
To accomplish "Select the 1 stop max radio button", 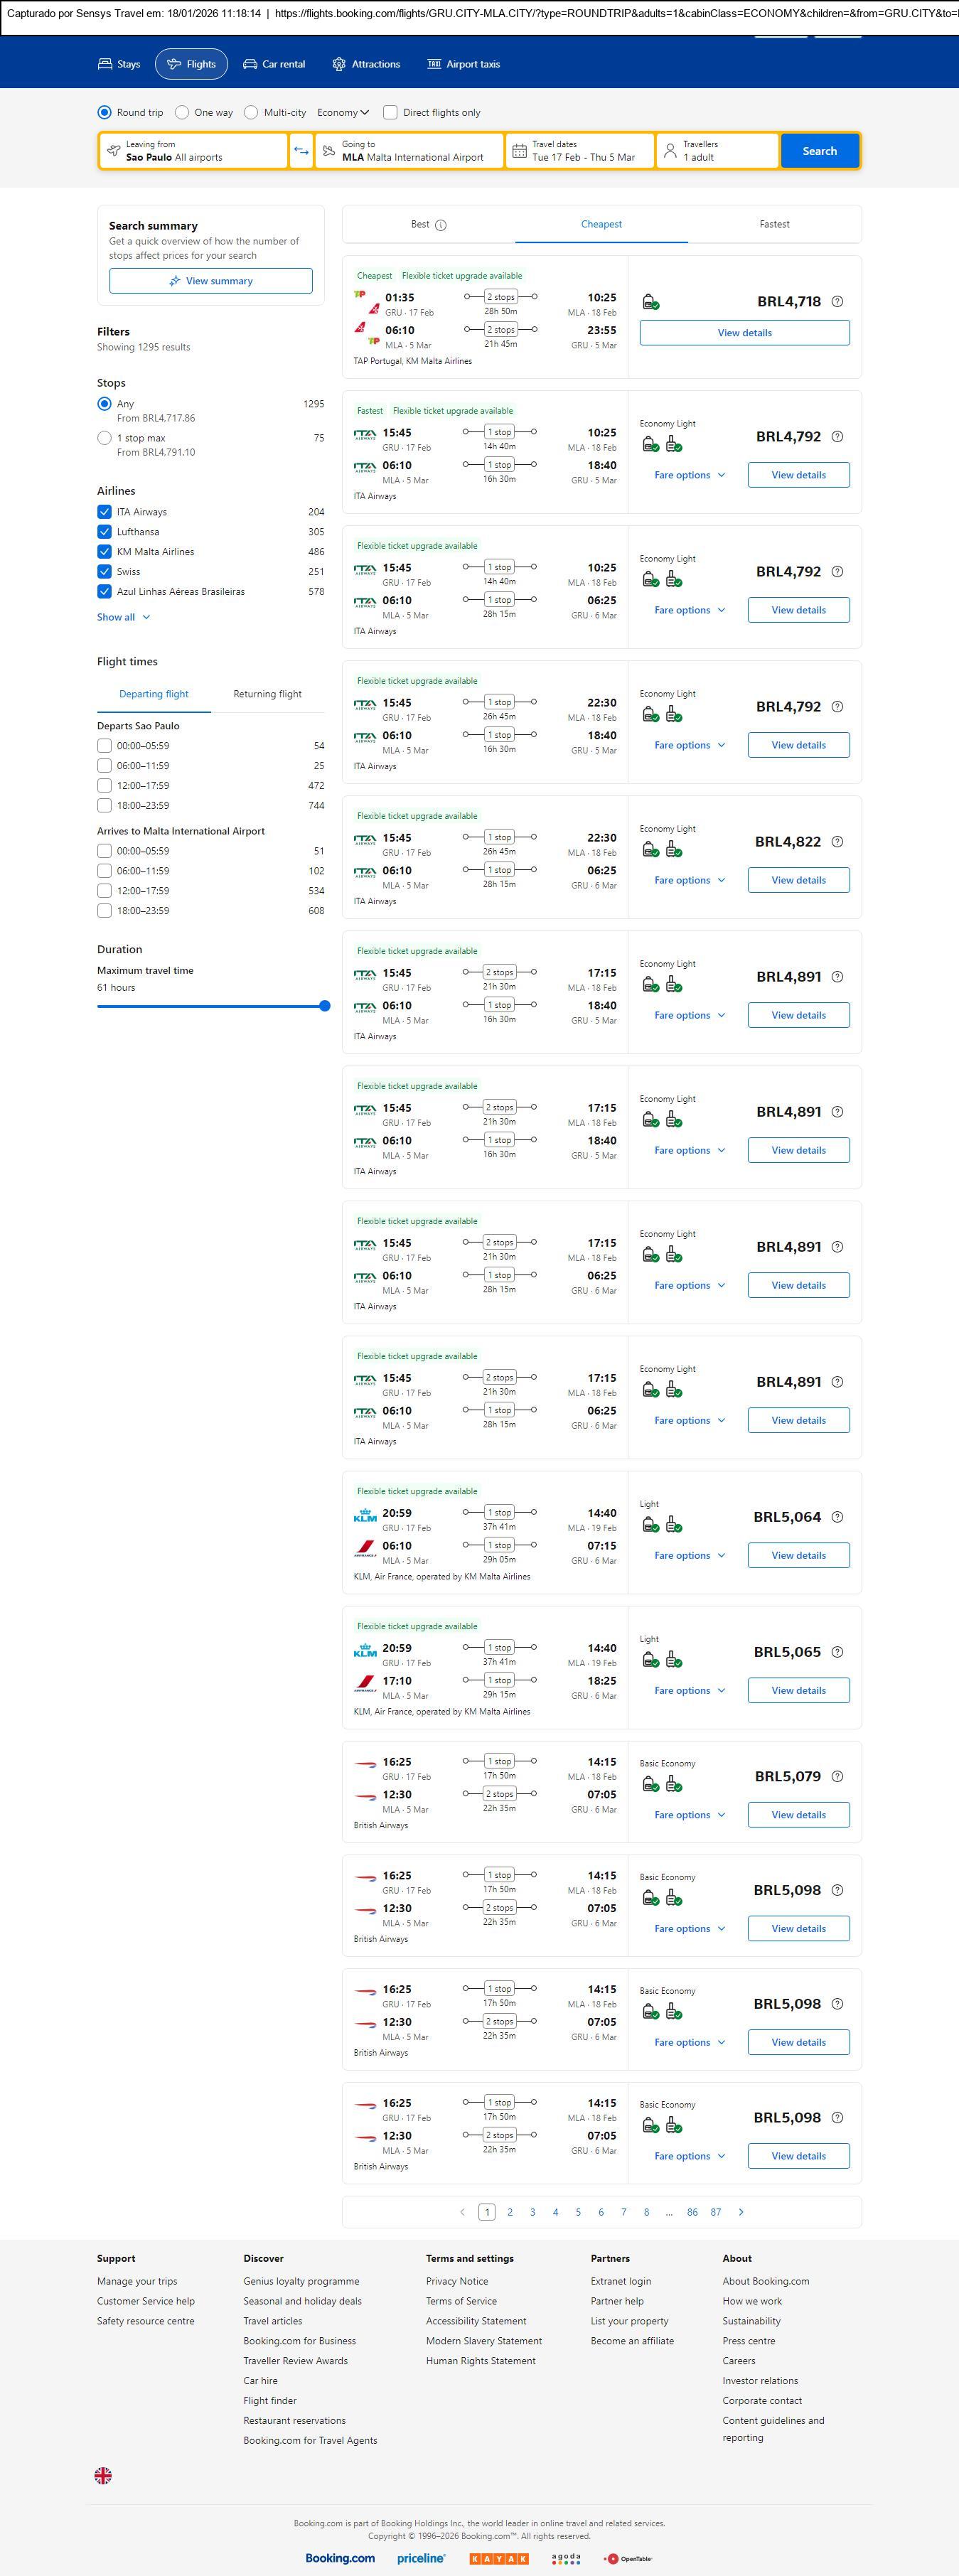I will 104,438.
